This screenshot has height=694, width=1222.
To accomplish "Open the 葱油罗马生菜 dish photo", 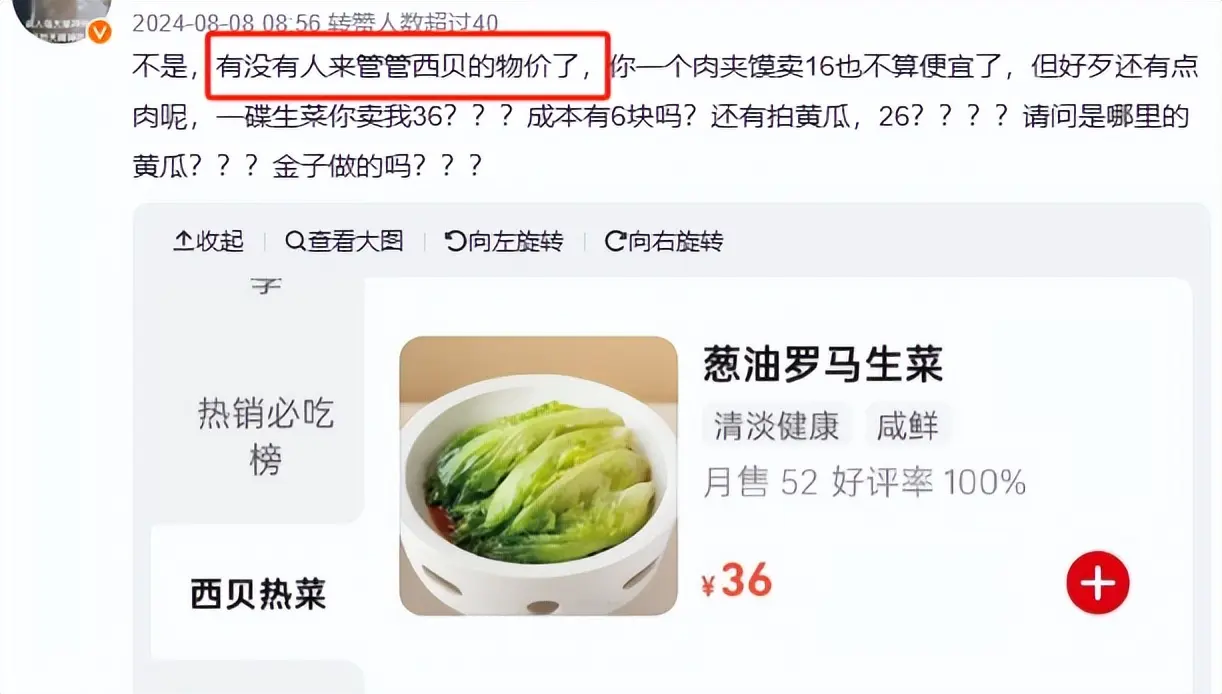I will pyautogui.click(x=539, y=475).
